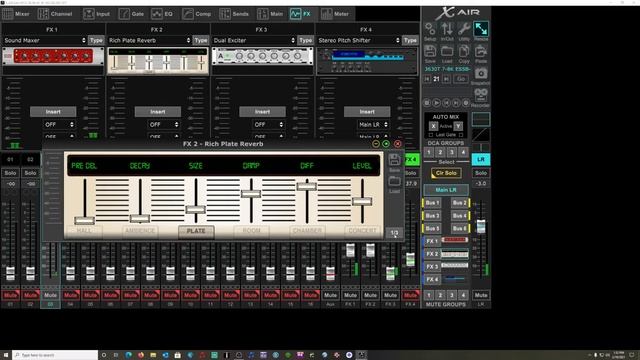Switch to the Sends tab
Image resolution: width=640 pixels, height=360 pixels.
234,14
